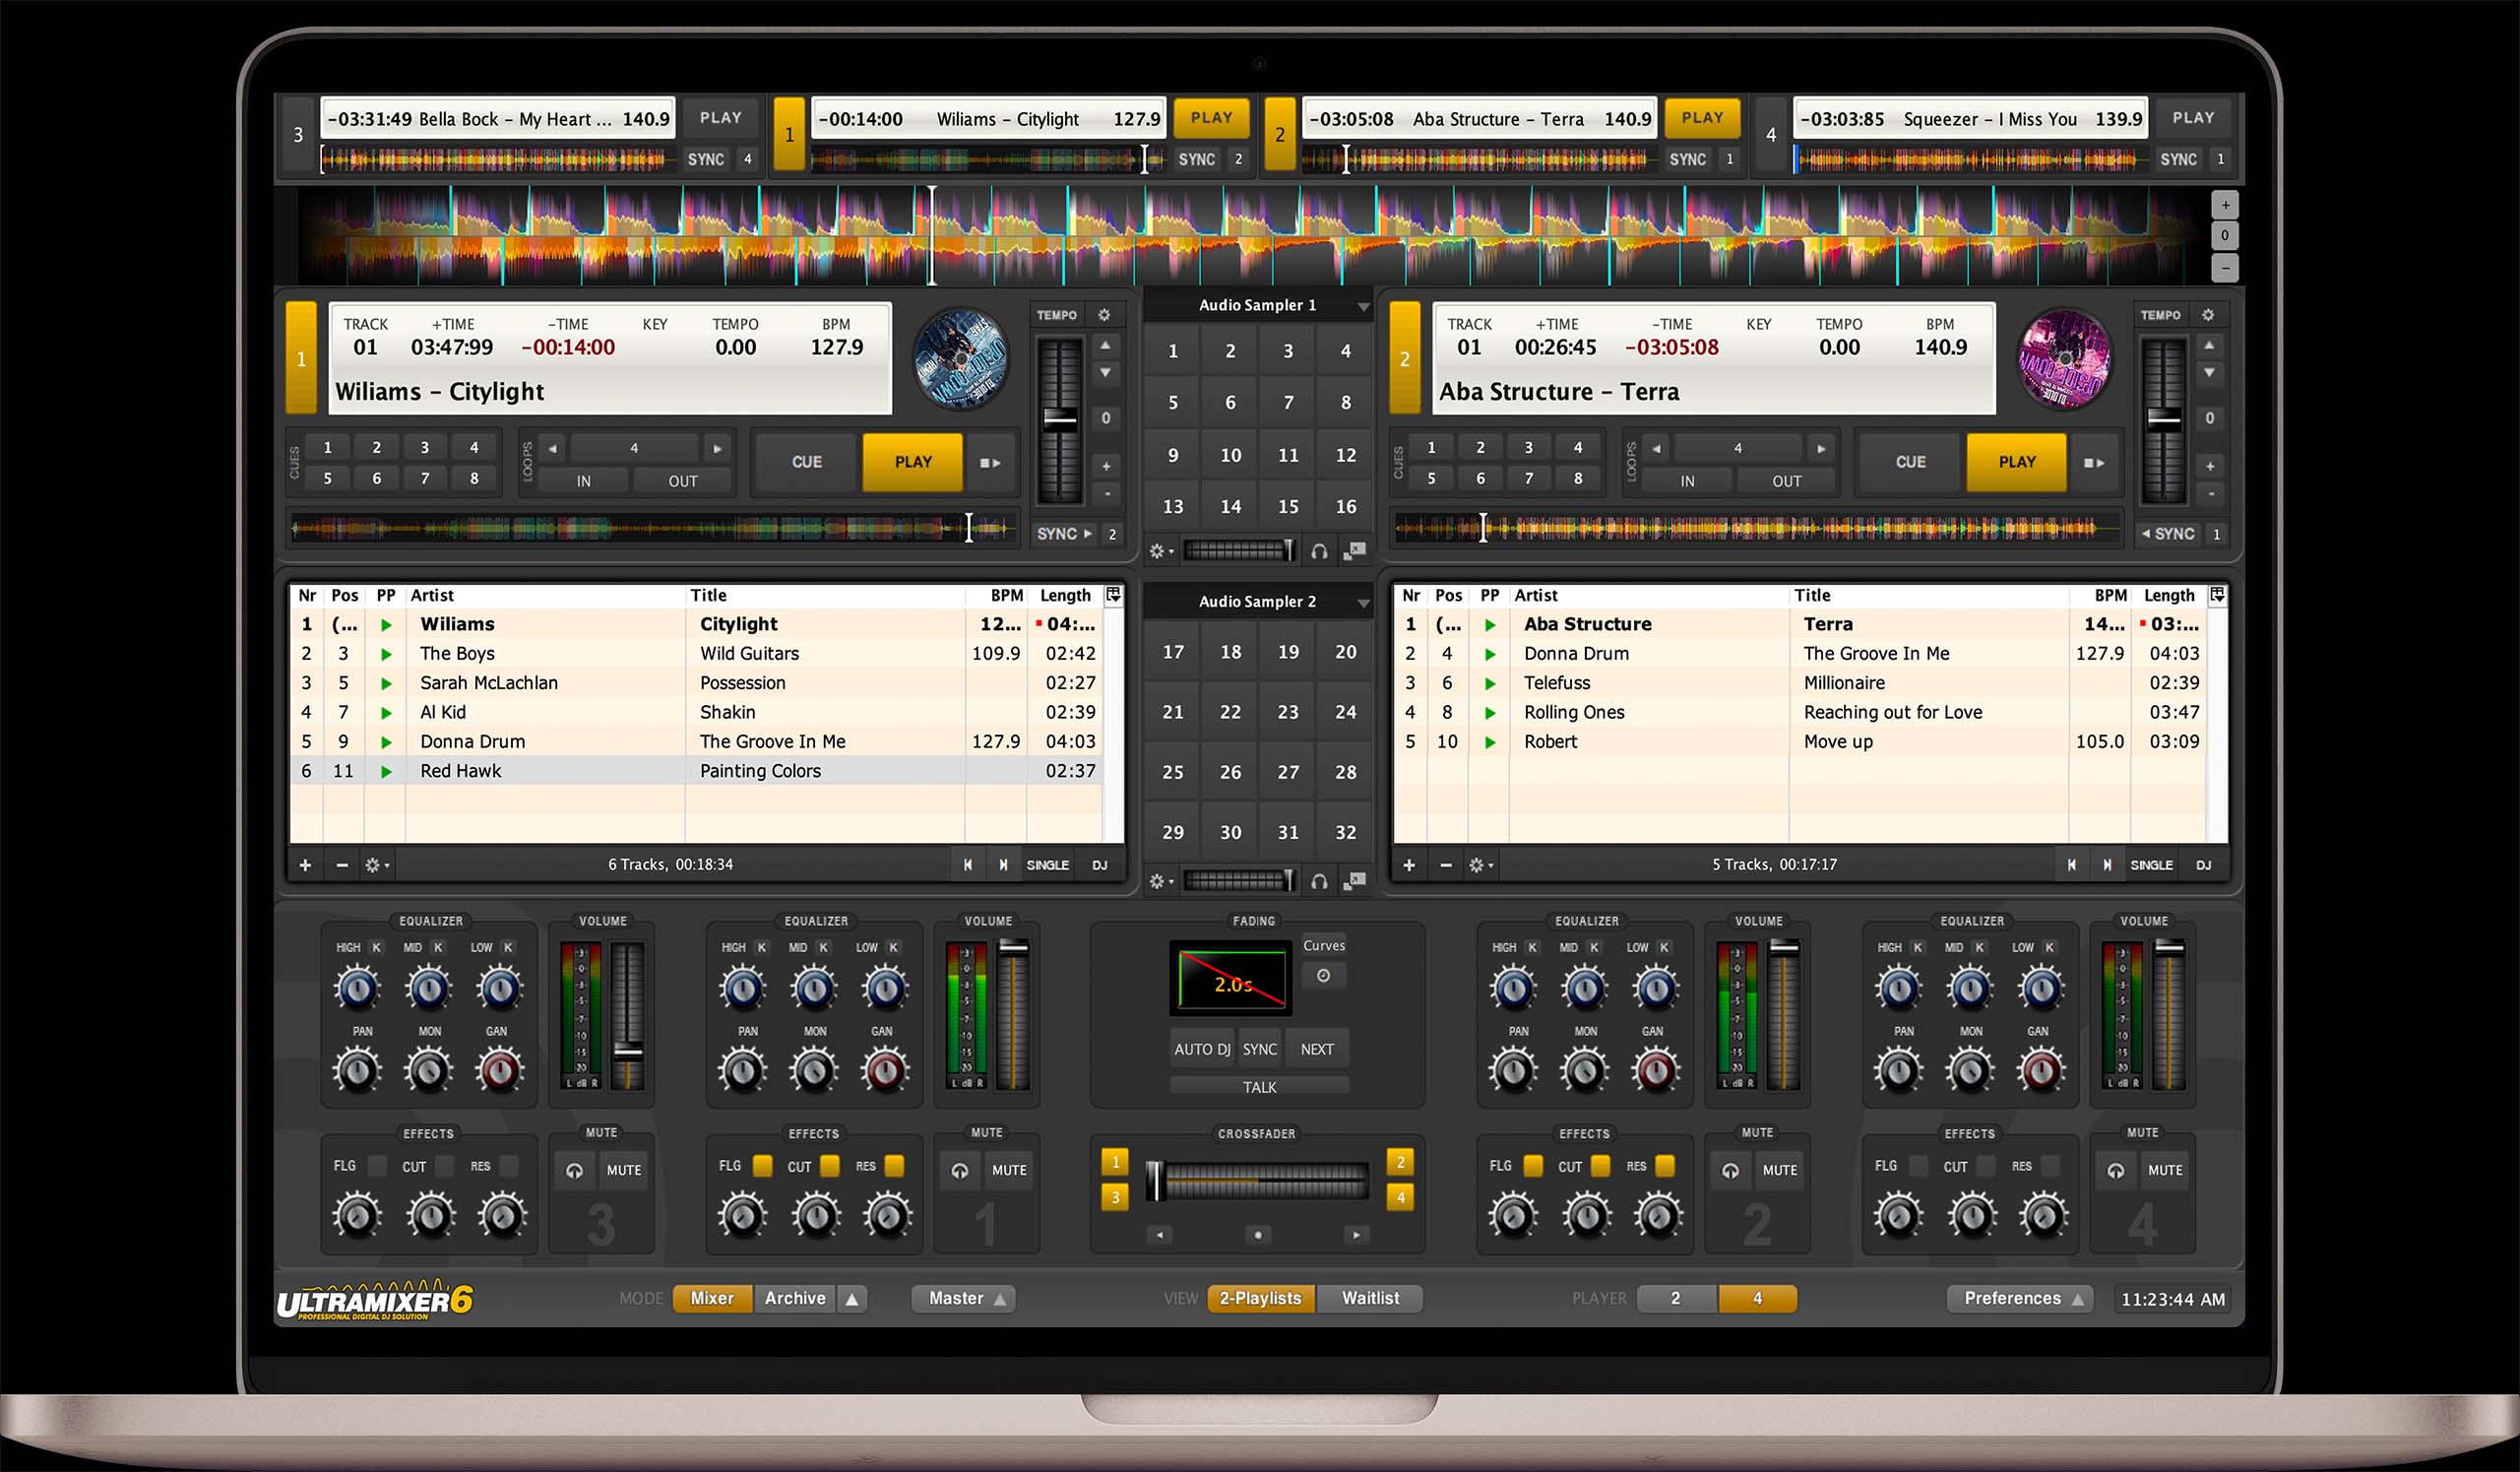The image size is (2520, 1472).
Task: Open the Audio Sampler 2 dropdown
Action: tap(1363, 601)
